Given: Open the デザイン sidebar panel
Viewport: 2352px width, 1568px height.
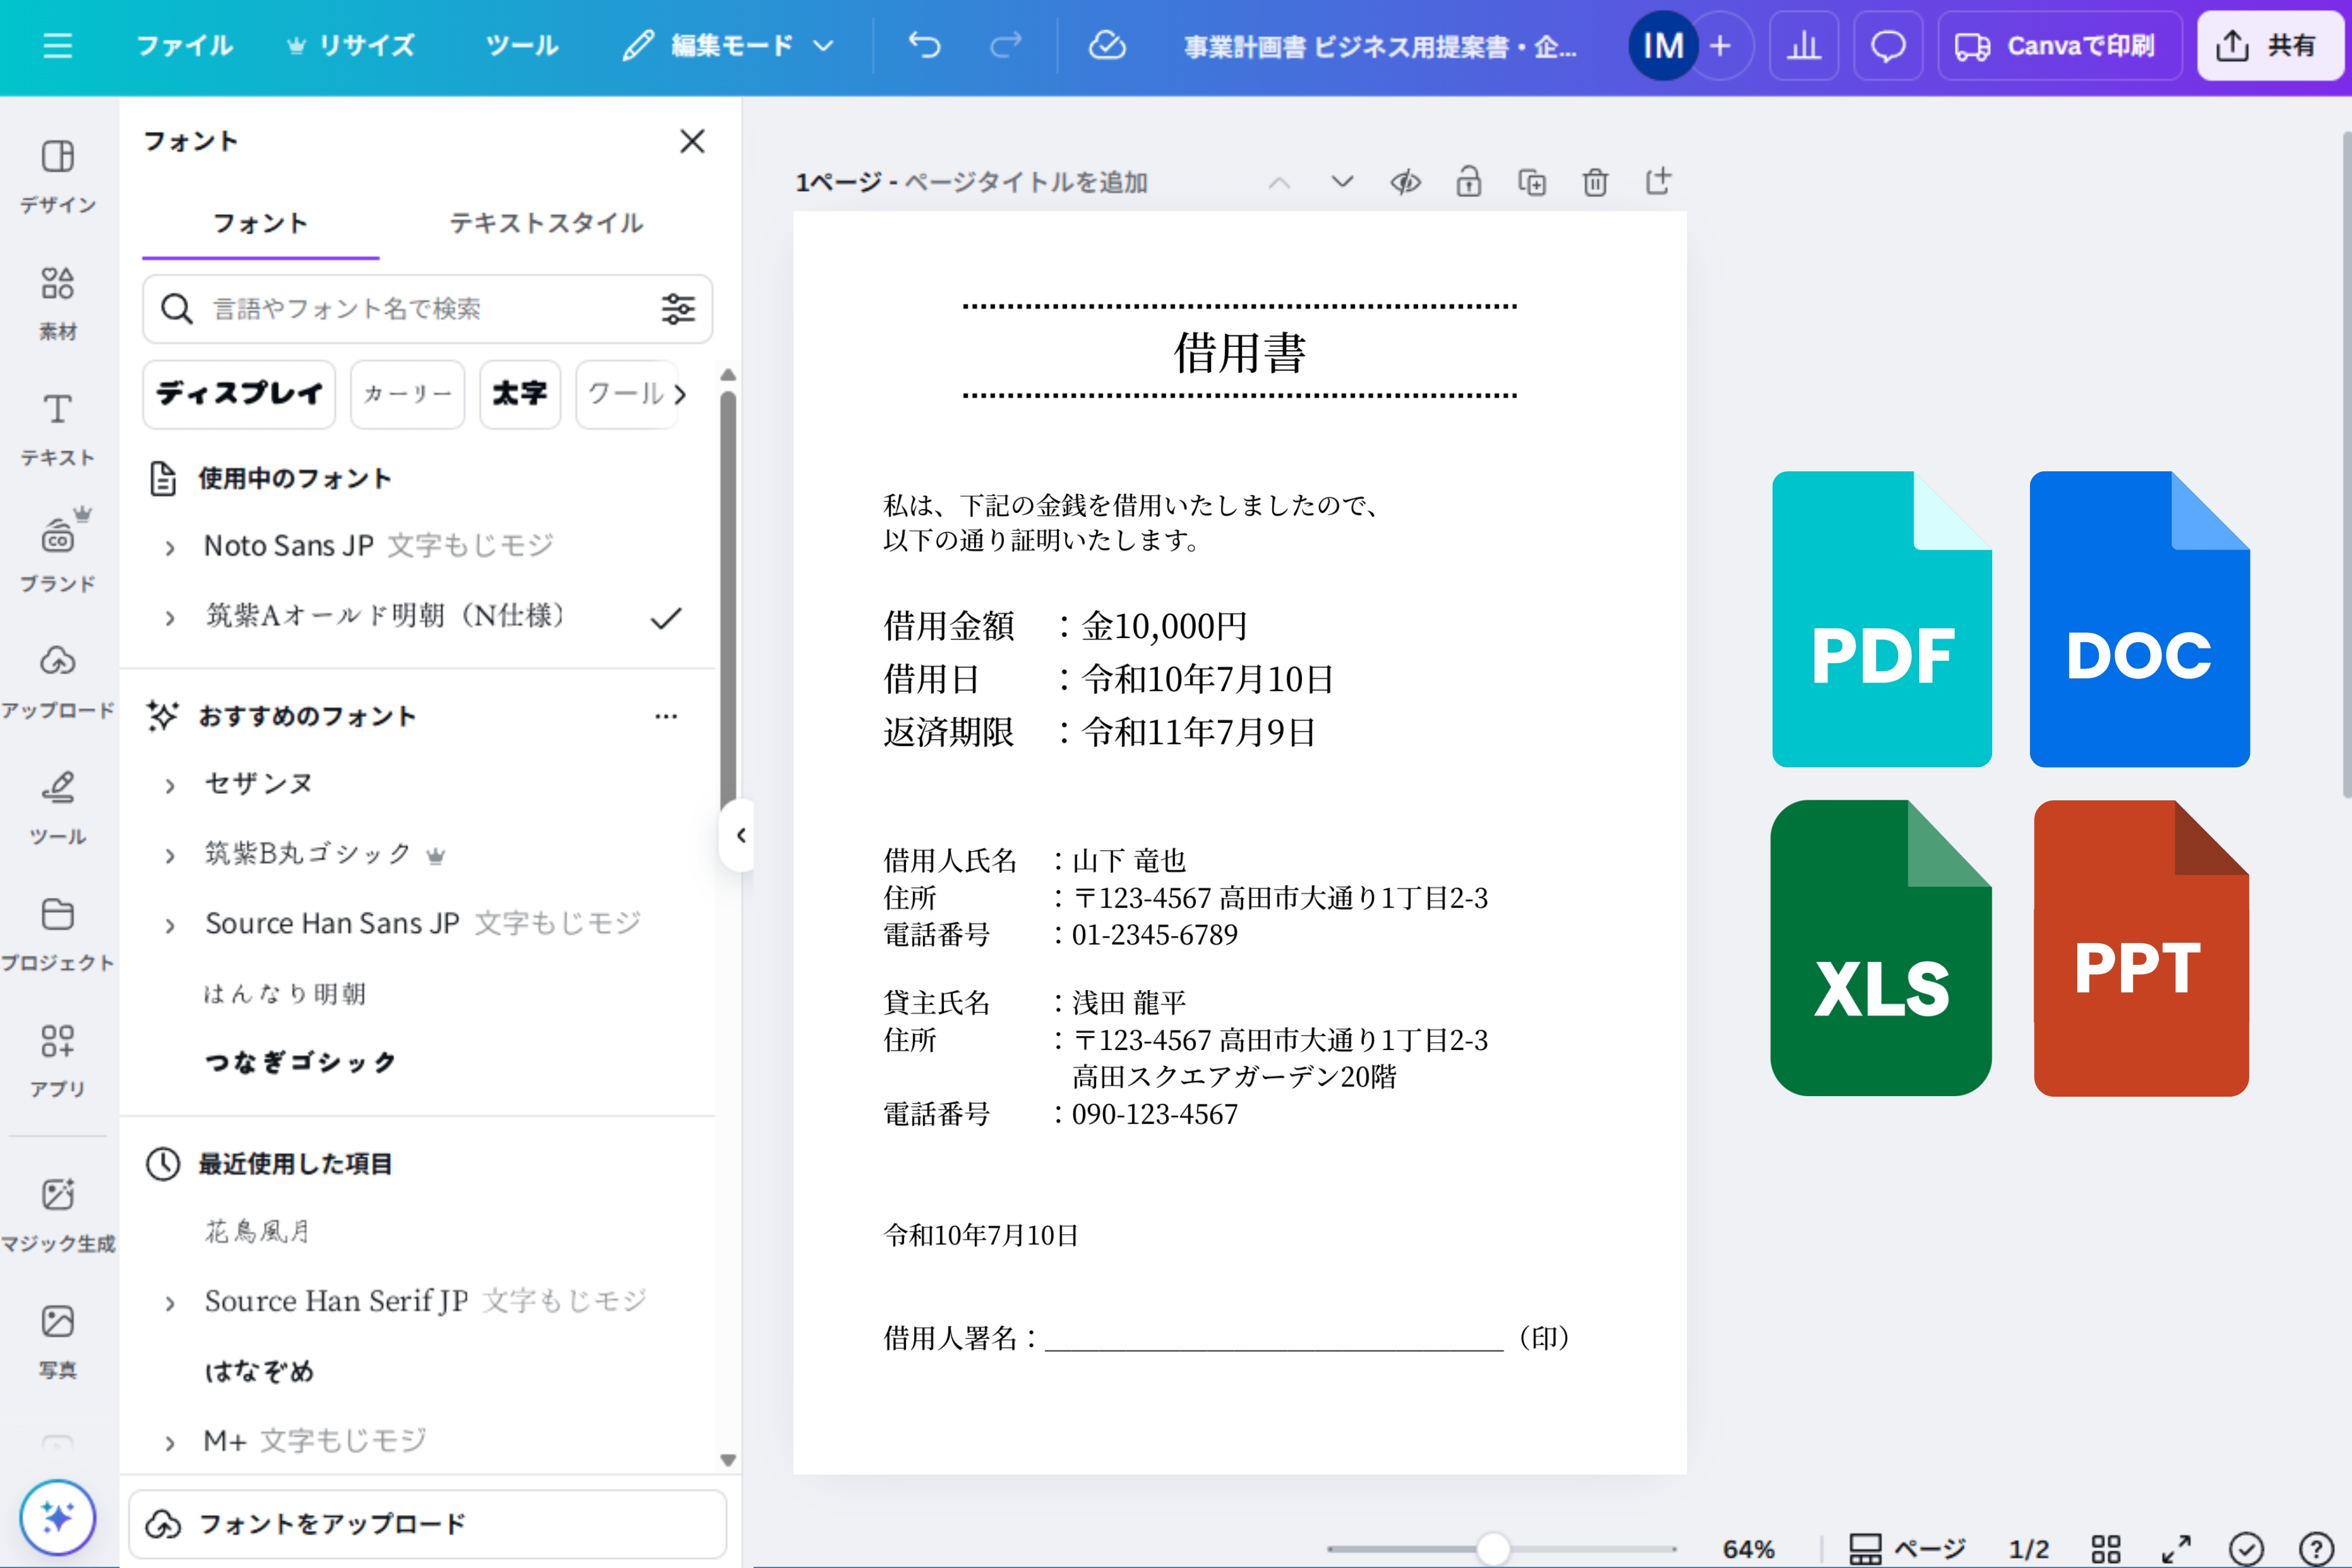Looking at the screenshot, I should point(58,176).
